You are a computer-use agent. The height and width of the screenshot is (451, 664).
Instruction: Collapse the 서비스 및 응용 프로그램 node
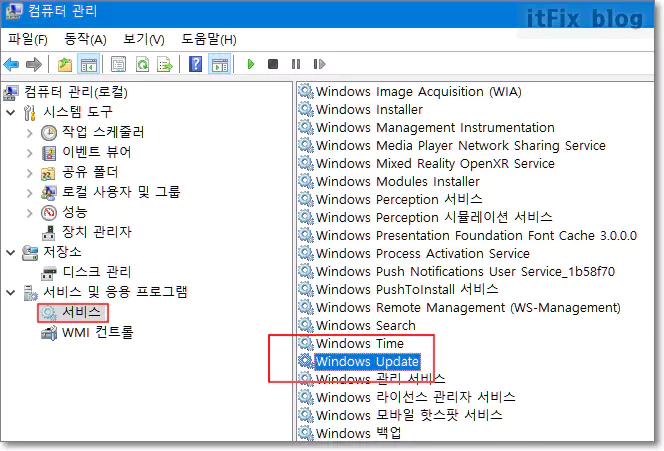coord(11,292)
